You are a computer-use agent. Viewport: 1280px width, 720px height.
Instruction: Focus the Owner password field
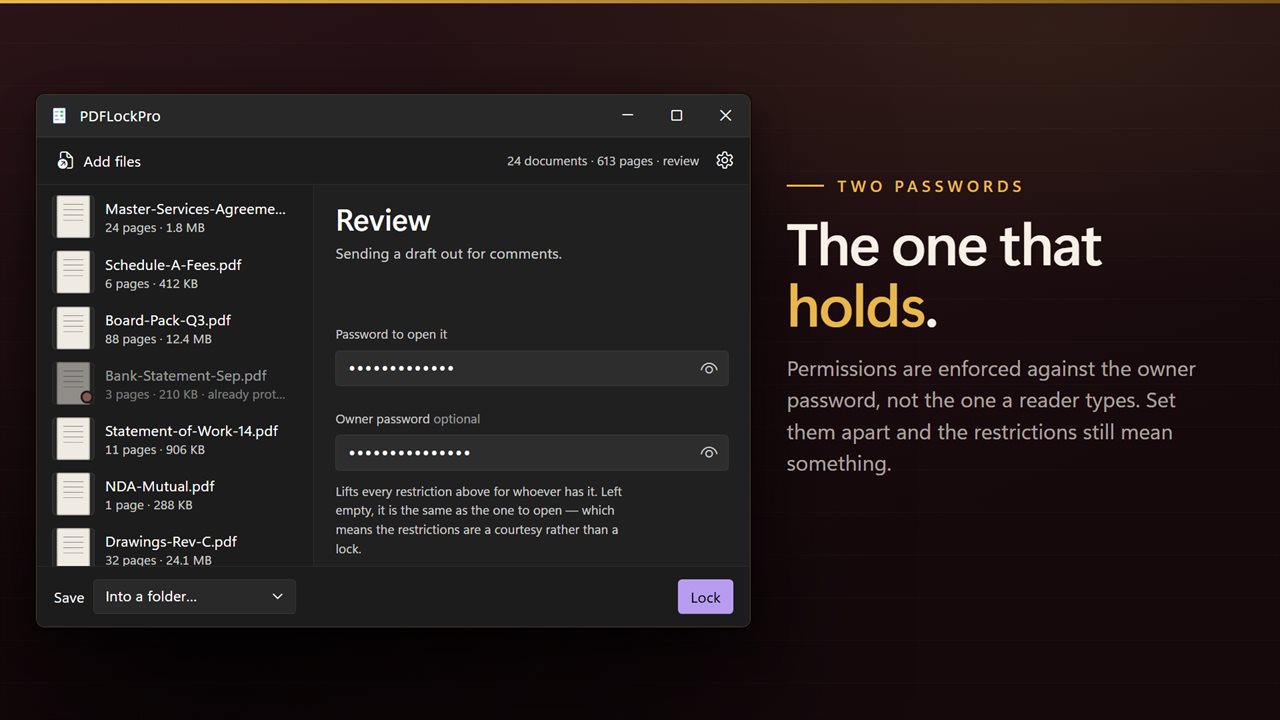pyautogui.click(x=532, y=452)
